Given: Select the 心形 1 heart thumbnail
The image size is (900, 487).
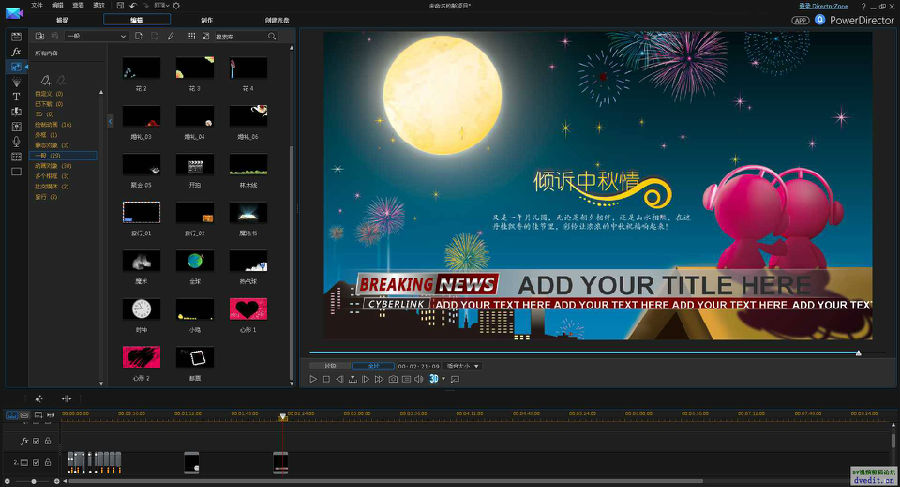Looking at the screenshot, I should click(247, 308).
